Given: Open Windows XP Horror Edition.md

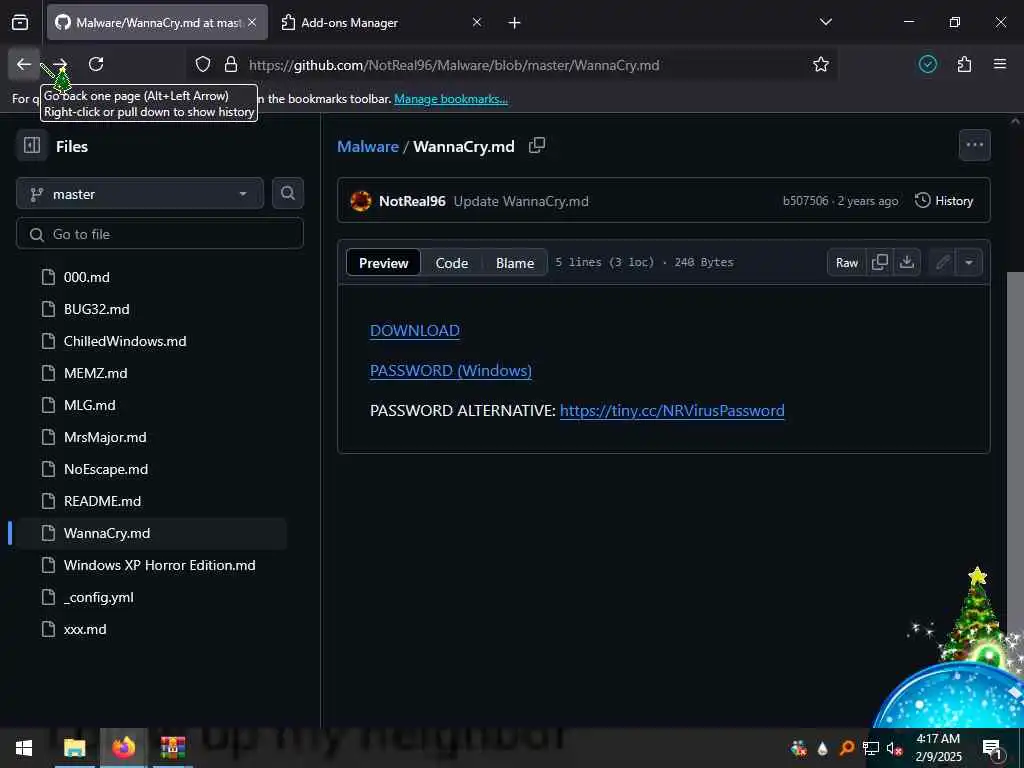Looking at the screenshot, I should (x=159, y=565).
